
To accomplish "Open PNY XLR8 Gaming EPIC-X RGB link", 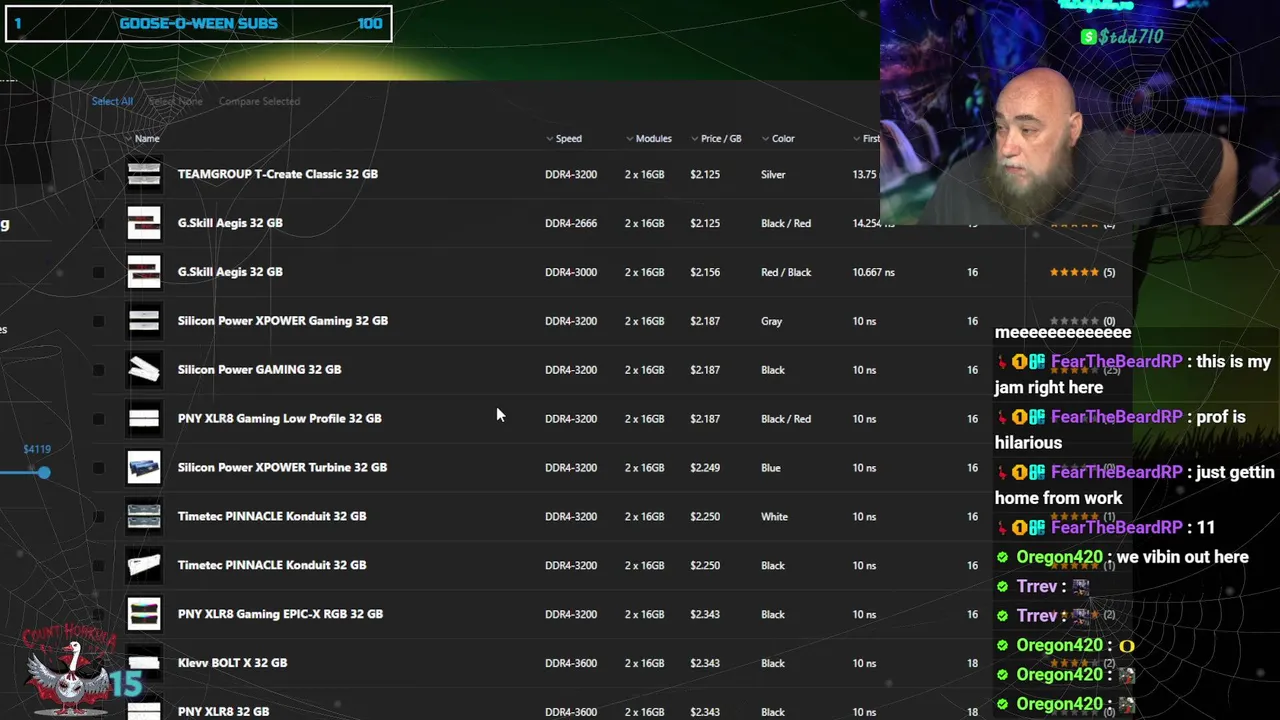I will point(280,614).
